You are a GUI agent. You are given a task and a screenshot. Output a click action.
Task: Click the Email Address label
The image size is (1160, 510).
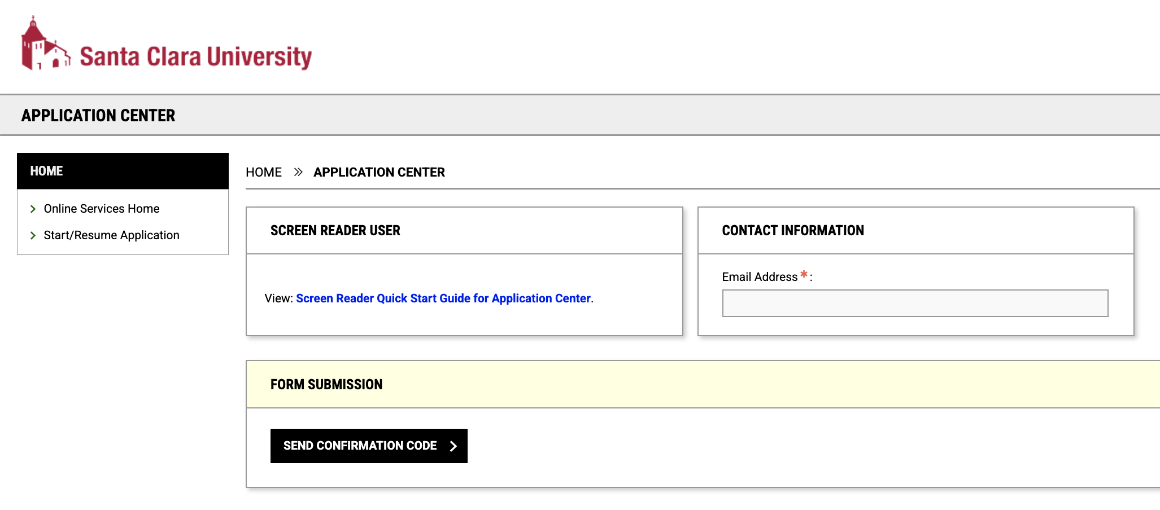point(767,277)
